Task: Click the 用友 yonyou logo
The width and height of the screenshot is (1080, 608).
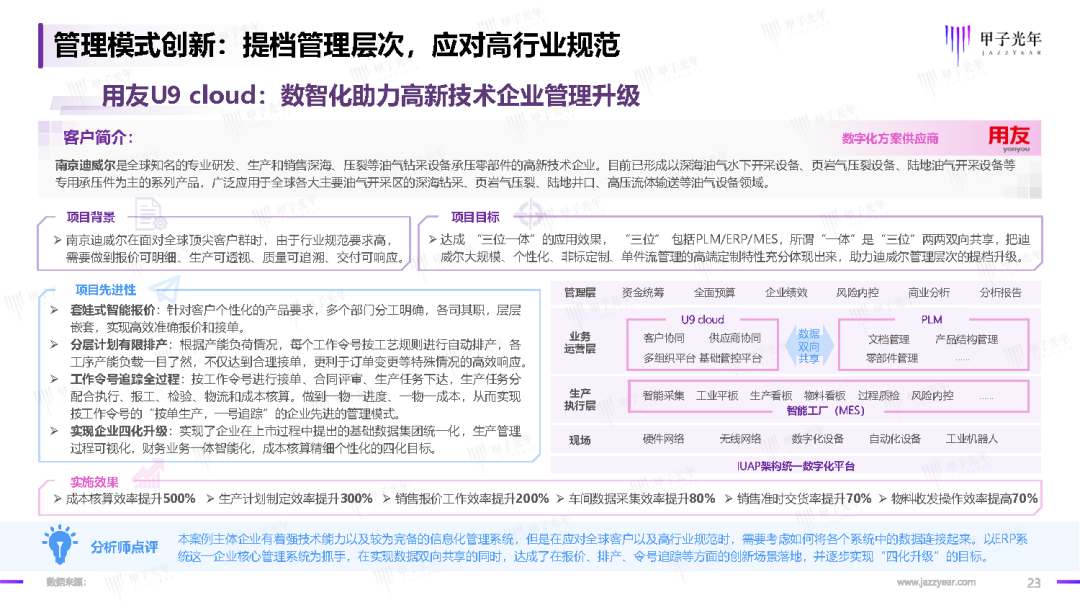Action: 1009,138
